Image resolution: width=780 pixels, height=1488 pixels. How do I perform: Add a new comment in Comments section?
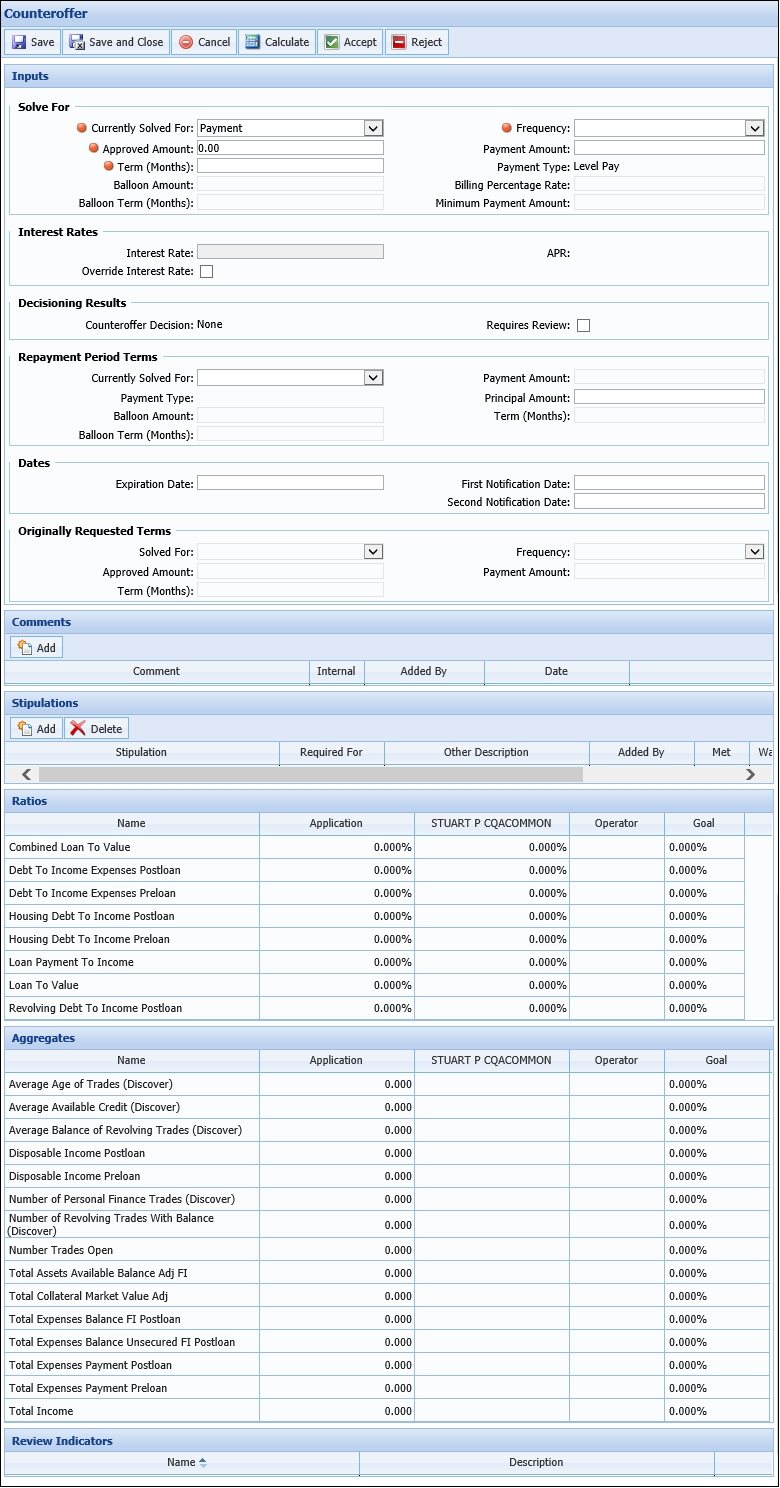37,648
